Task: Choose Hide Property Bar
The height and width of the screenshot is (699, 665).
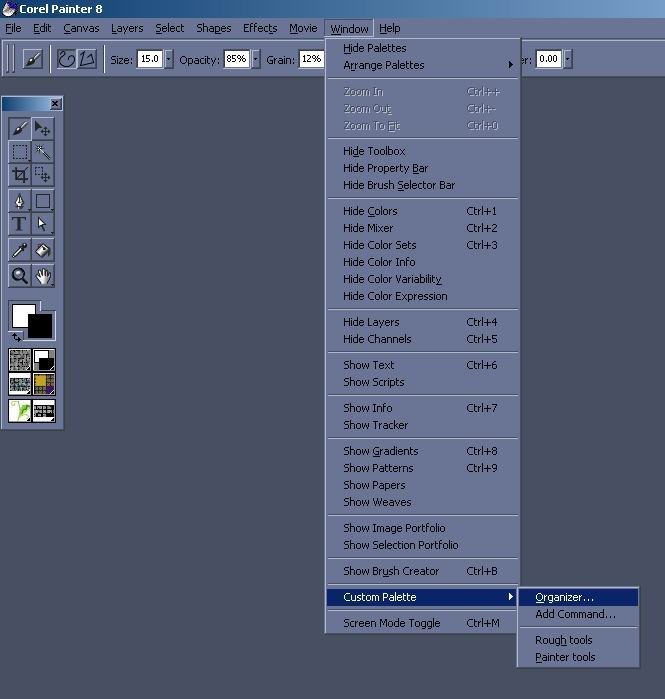Action: click(422, 168)
